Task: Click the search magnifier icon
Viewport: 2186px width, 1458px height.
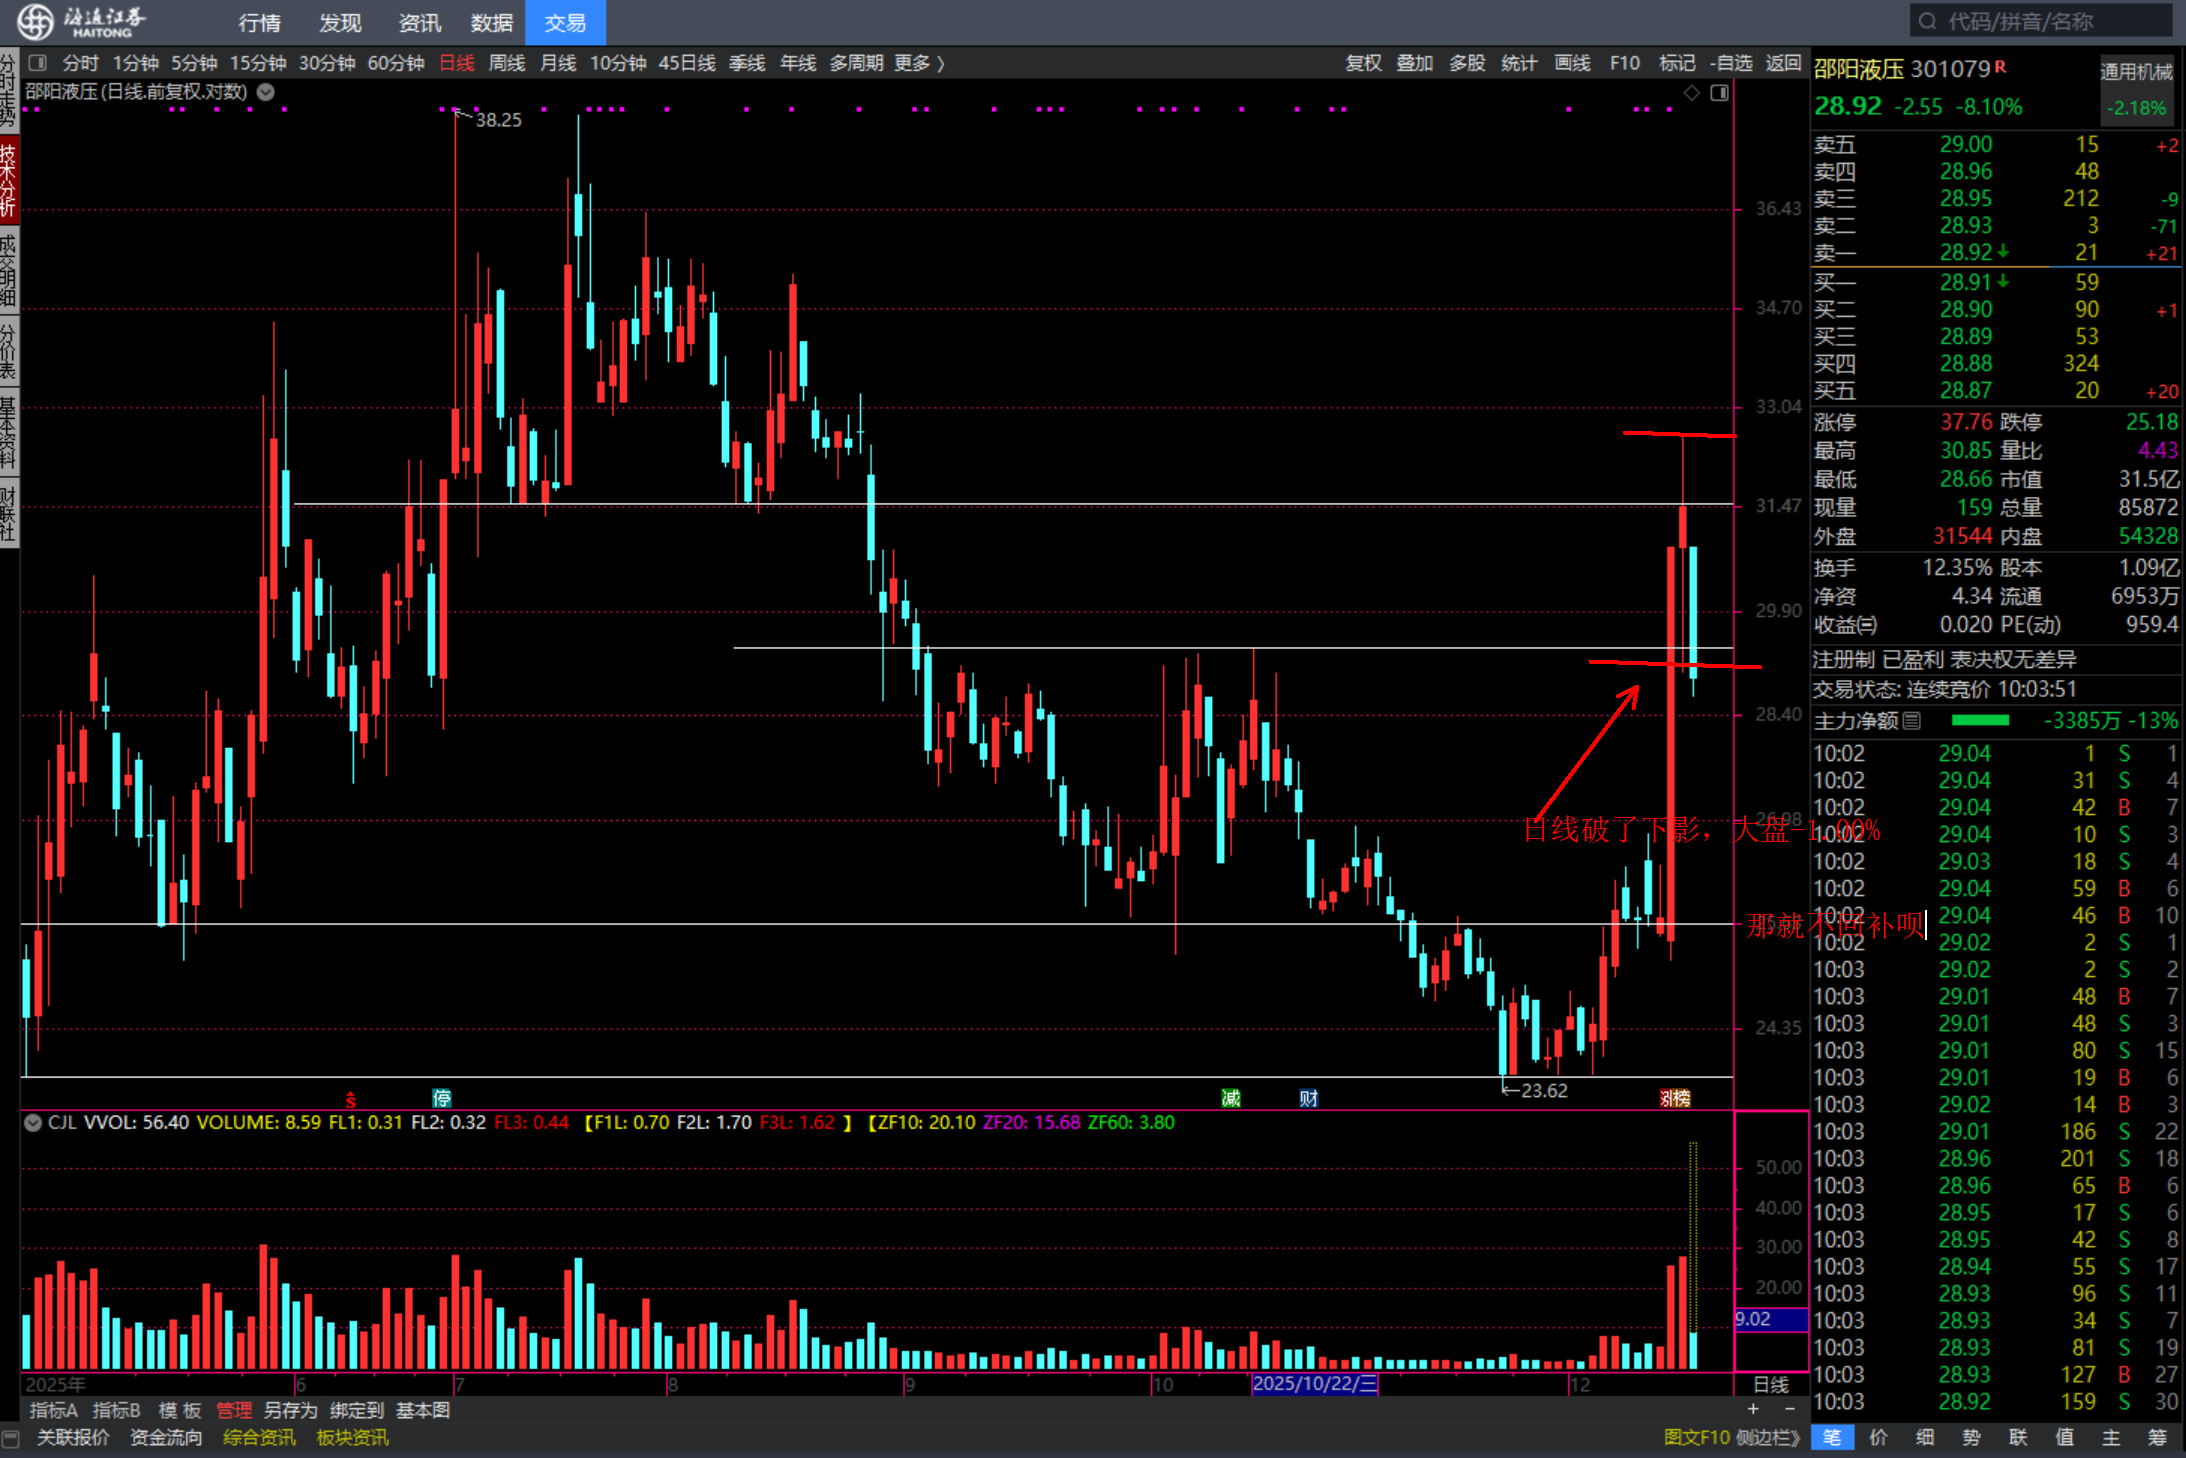Action: 1927,22
